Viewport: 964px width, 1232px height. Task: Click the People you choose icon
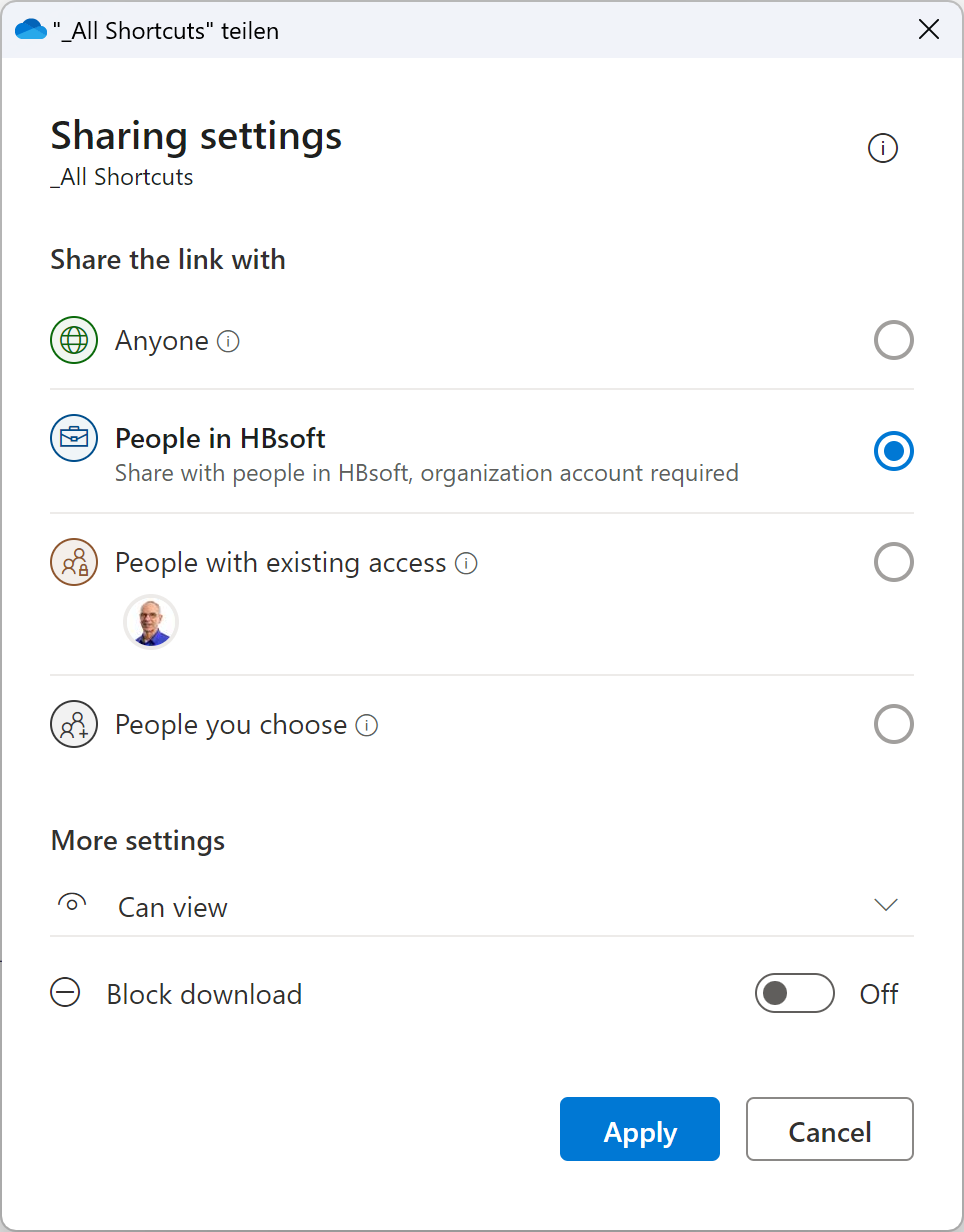click(x=74, y=725)
